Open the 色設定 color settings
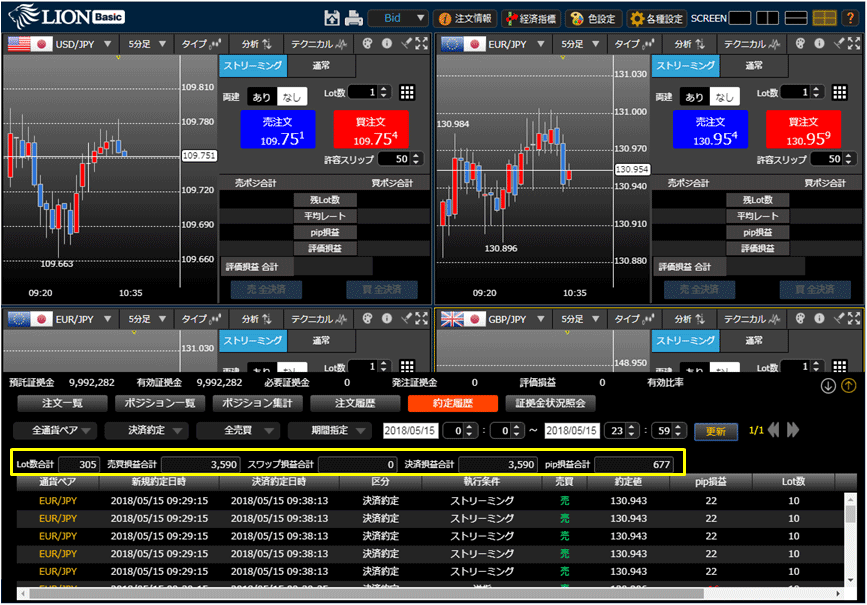This screenshot has width=867, height=605. point(593,19)
